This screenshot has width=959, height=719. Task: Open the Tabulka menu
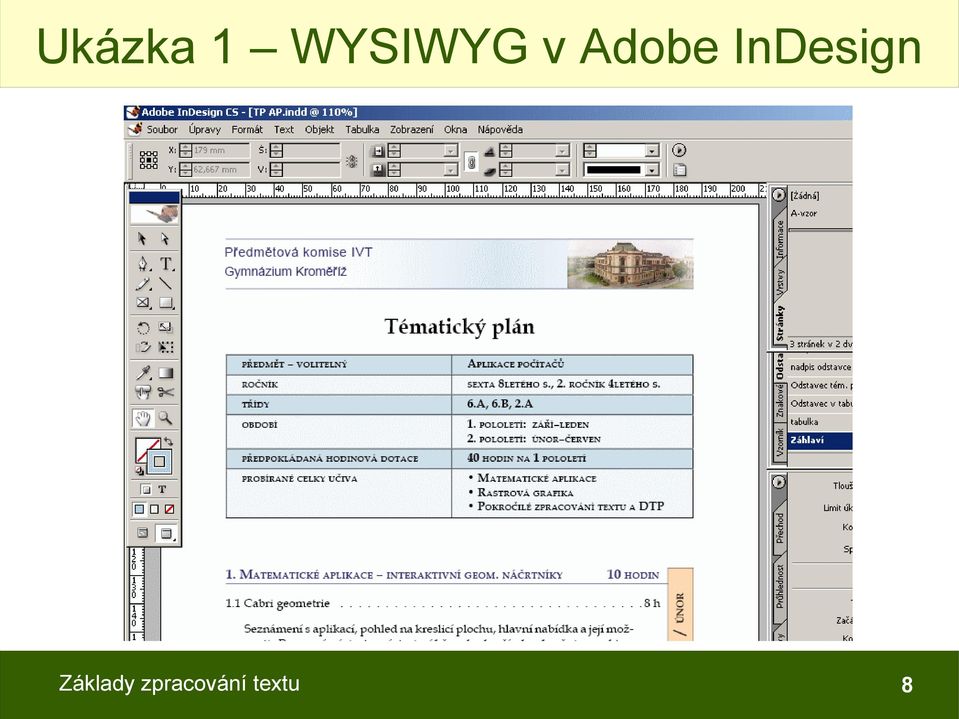pyautogui.click(x=362, y=130)
